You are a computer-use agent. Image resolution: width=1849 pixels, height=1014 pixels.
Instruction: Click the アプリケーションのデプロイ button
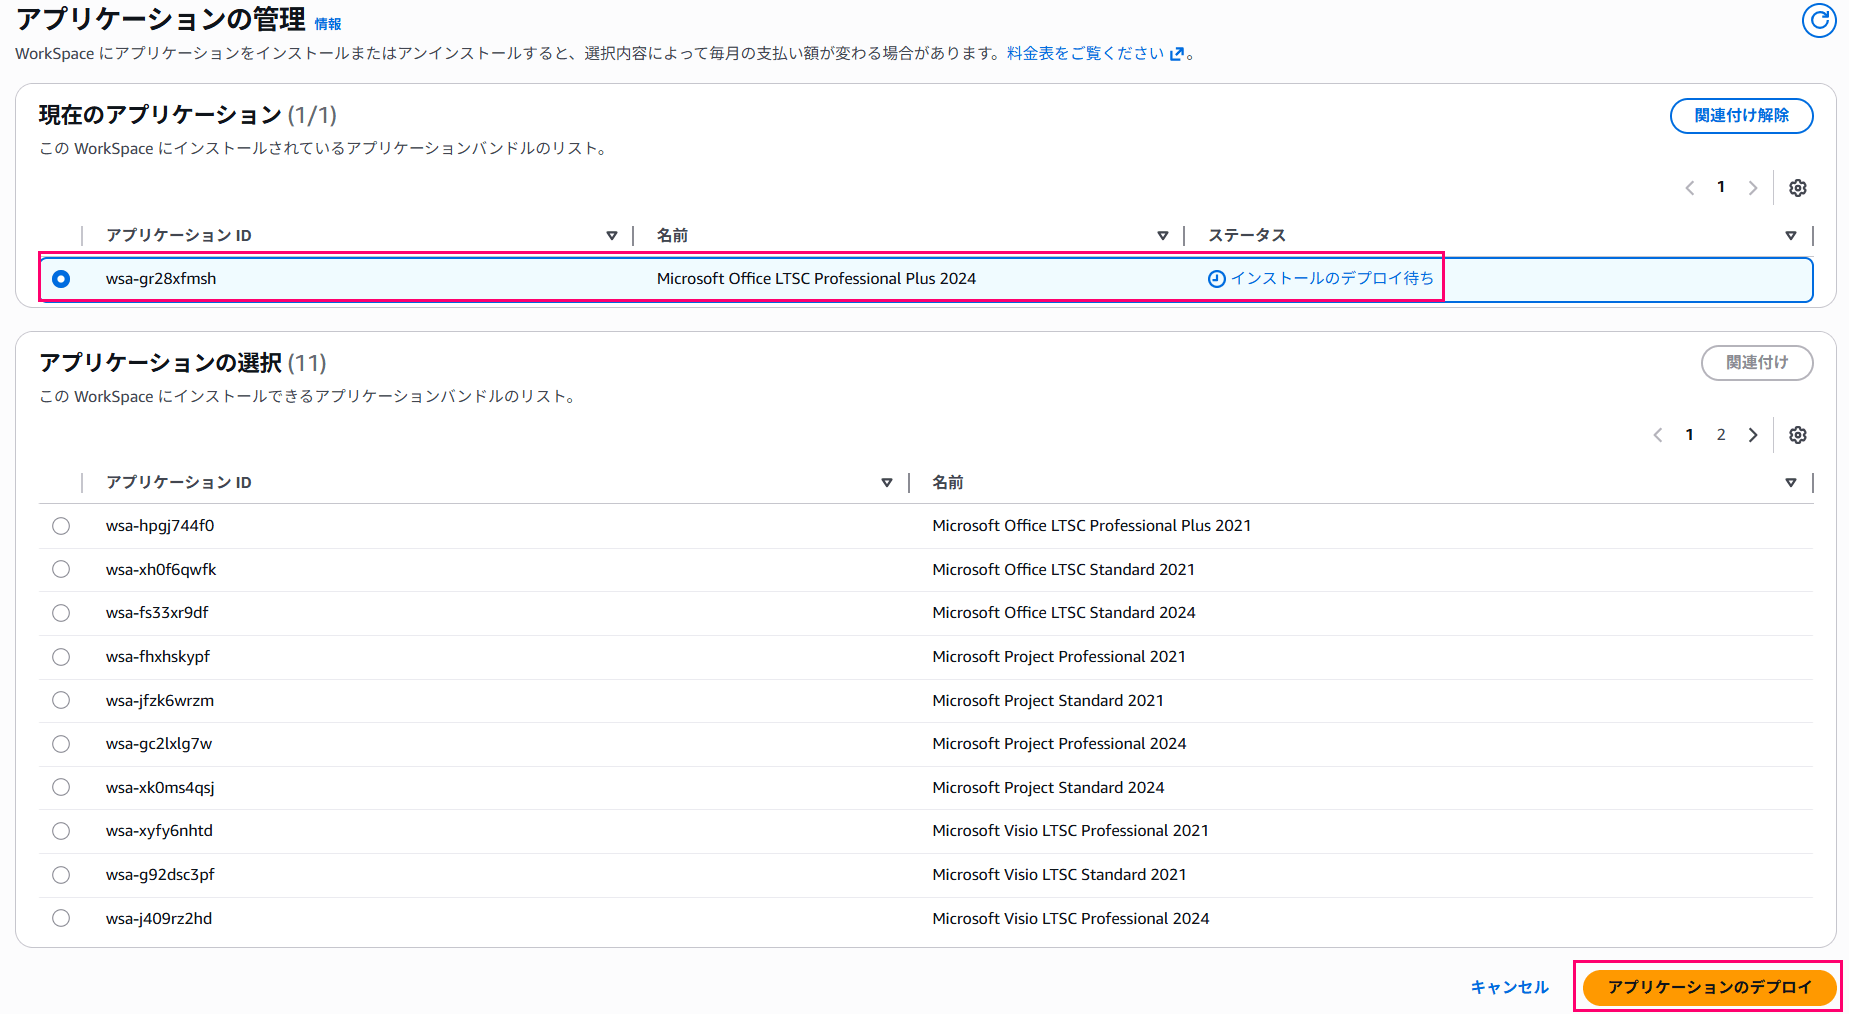(1708, 987)
